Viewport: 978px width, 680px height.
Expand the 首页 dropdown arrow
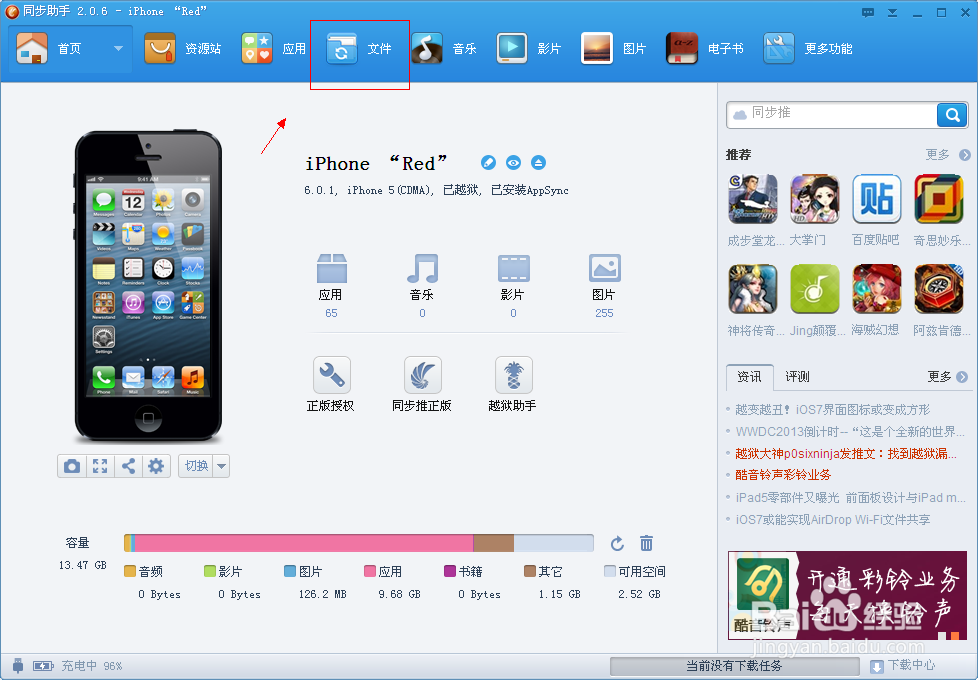click(118, 49)
